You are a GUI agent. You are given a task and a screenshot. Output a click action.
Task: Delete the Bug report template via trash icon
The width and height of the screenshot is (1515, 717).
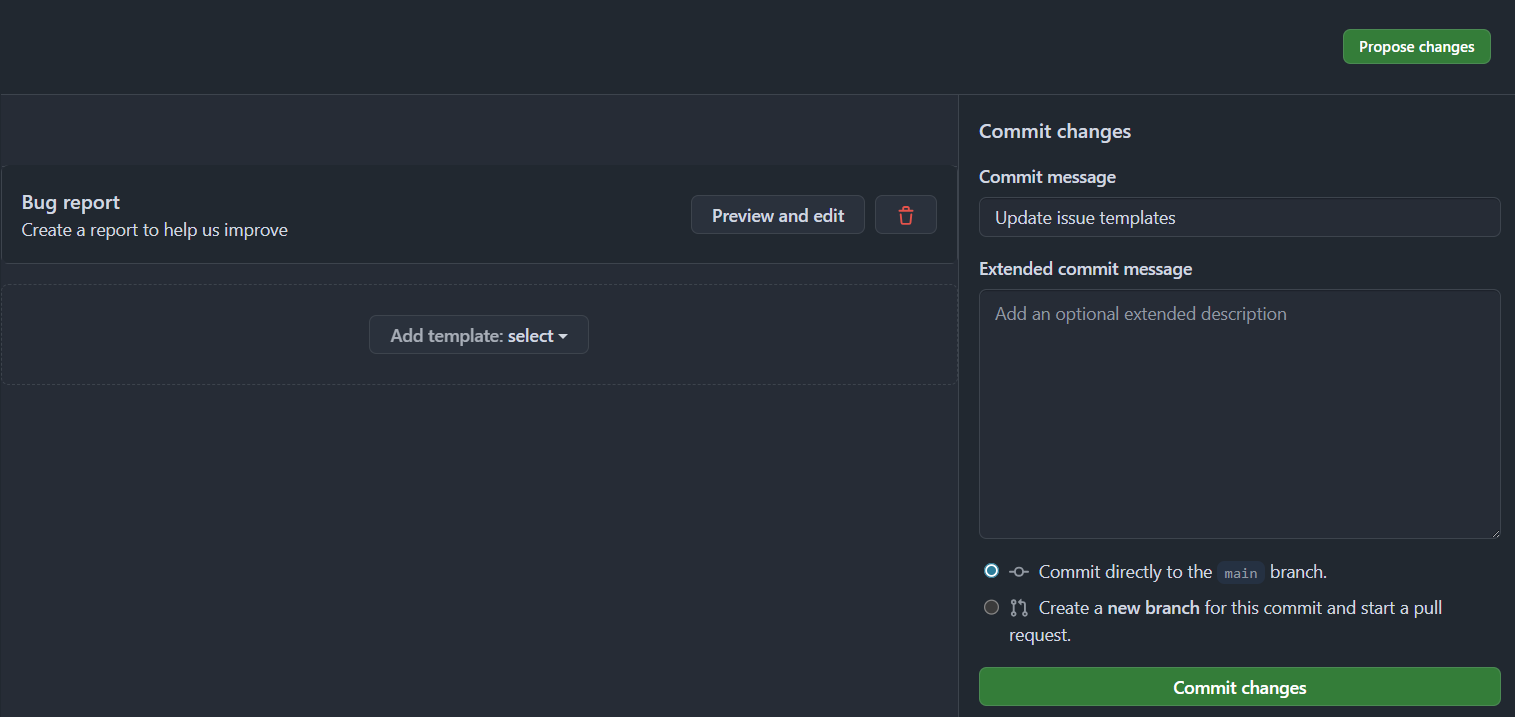coord(905,215)
